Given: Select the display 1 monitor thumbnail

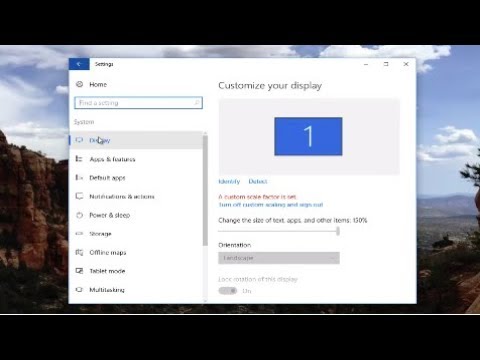Looking at the screenshot, I should 308,136.
